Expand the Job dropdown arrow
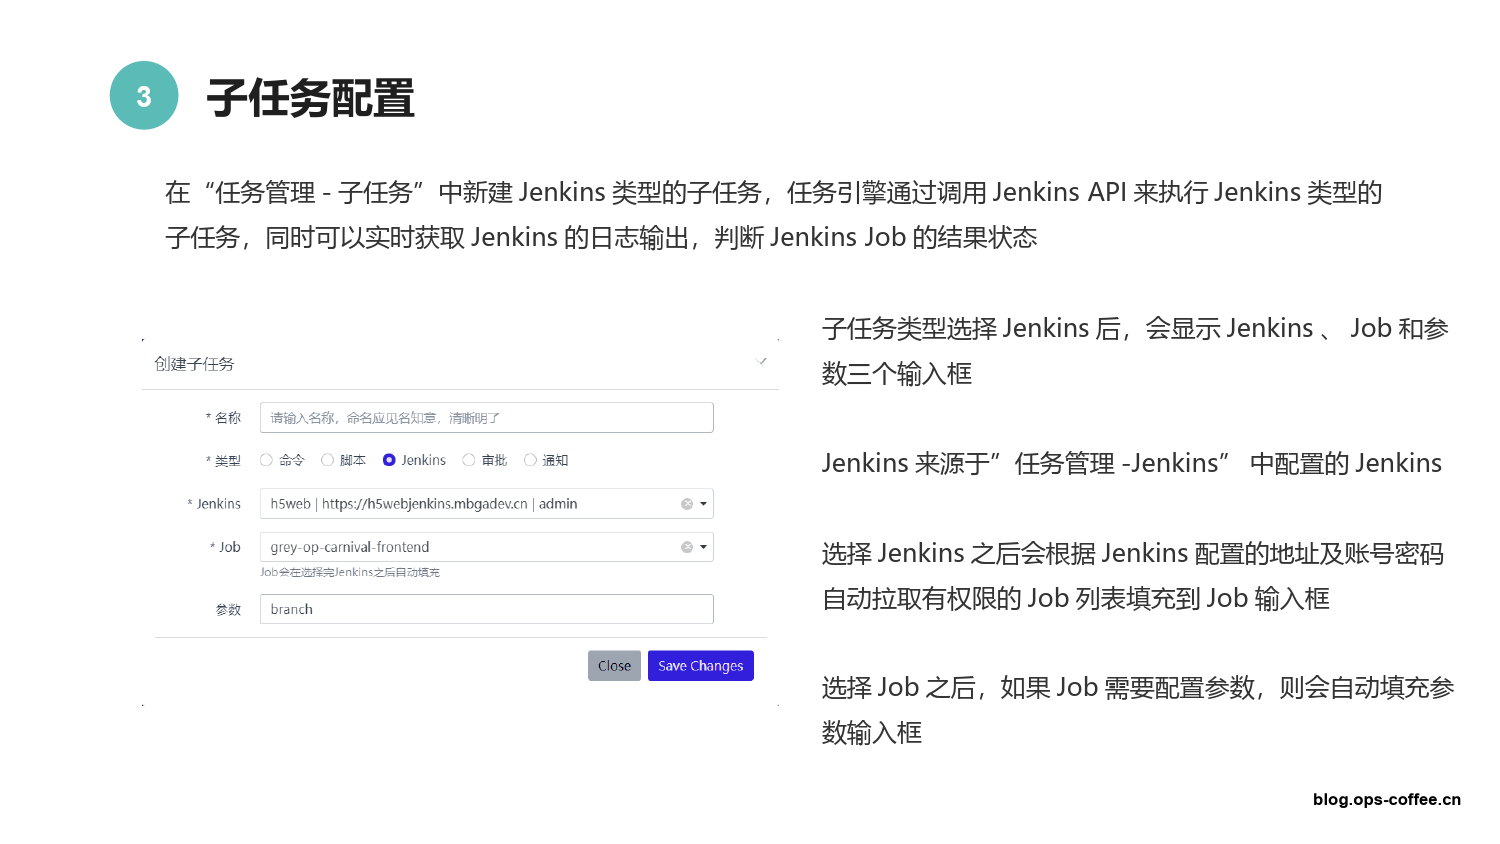 (704, 547)
